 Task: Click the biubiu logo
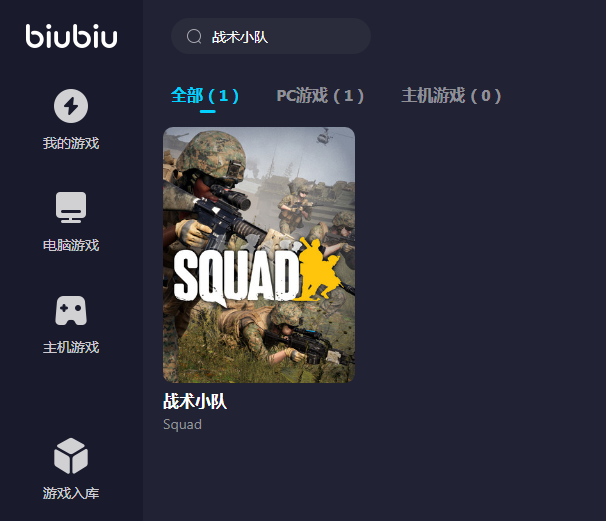click(x=71, y=36)
